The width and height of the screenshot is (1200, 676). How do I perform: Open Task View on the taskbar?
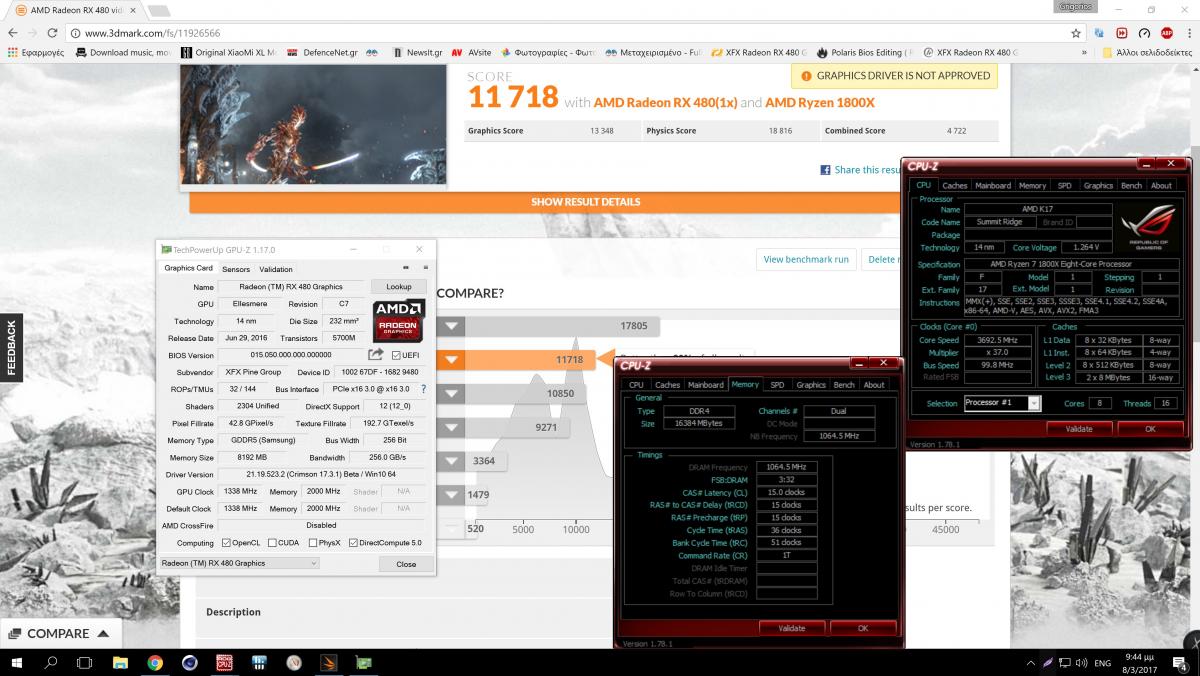tap(85, 662)
